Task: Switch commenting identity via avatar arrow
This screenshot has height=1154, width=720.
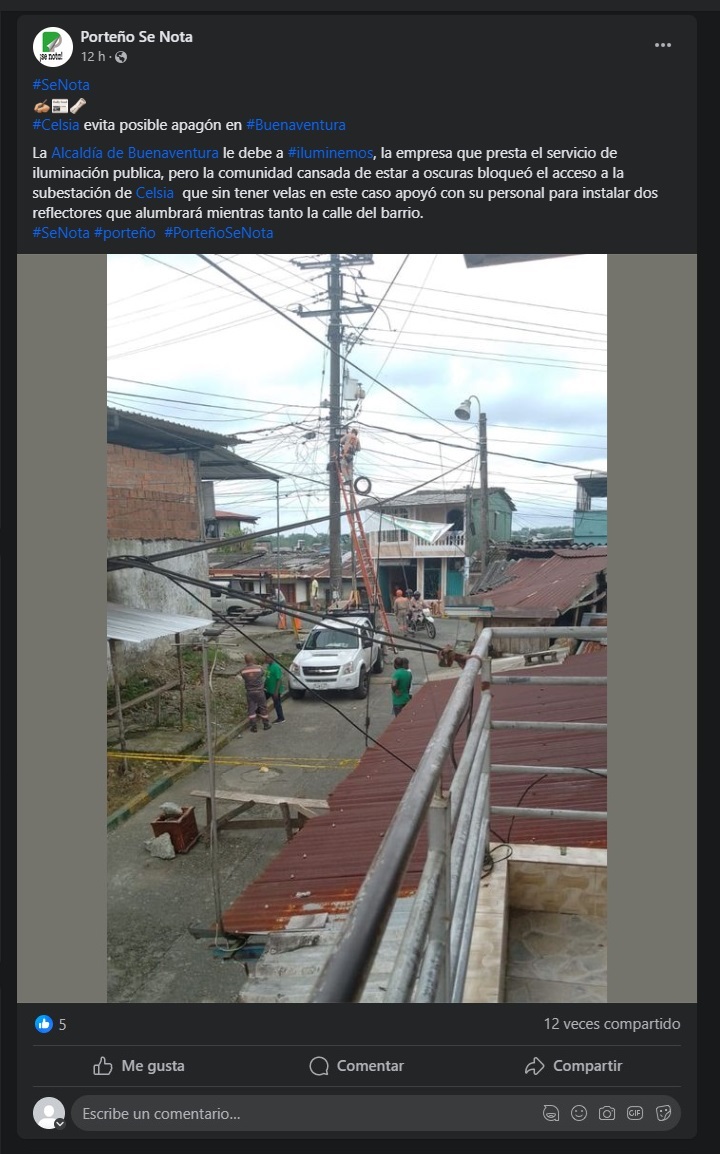Action: tap(60, 1124)
